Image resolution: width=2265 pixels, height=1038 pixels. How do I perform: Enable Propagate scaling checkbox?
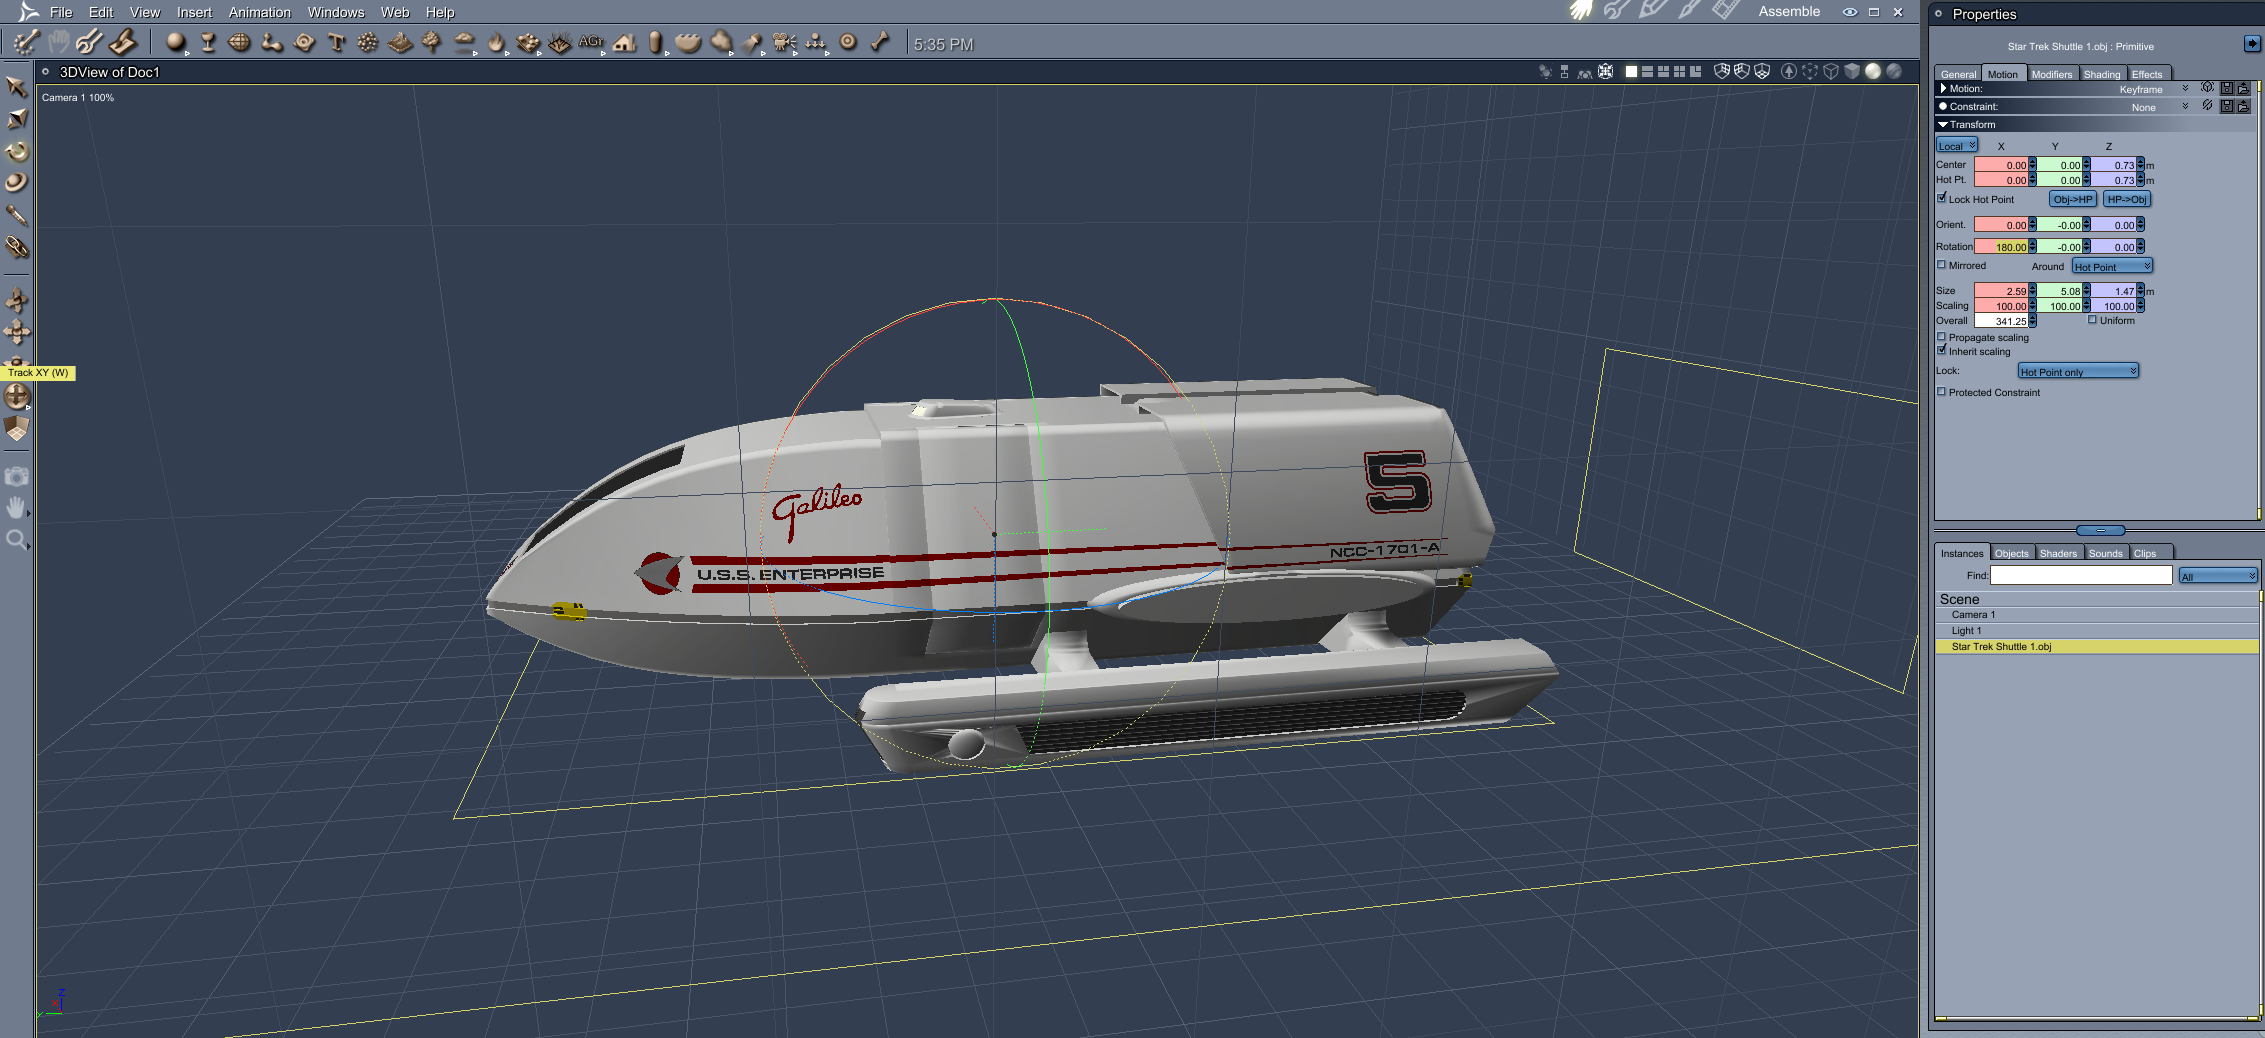(x=1942, y=337)
